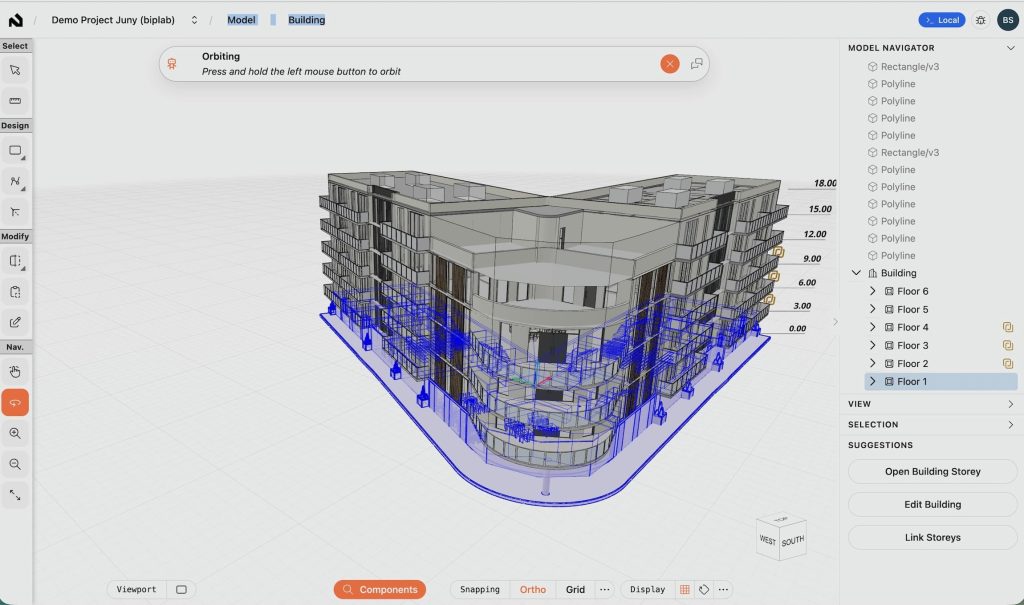This screenshot has width=1024, height=605.
Task: Dismiss the Orbiting hint with orange X
Action: click(669, 63)
